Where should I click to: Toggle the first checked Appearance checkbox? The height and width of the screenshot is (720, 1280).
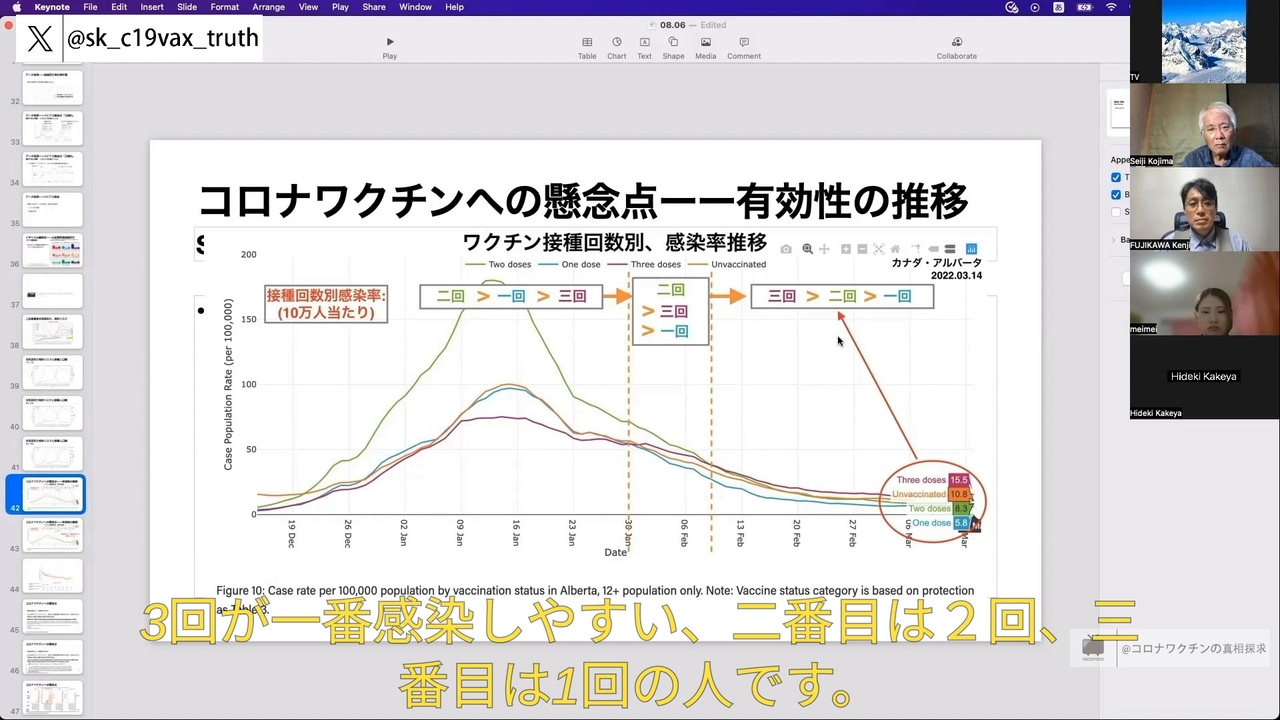click(1116, 178)
